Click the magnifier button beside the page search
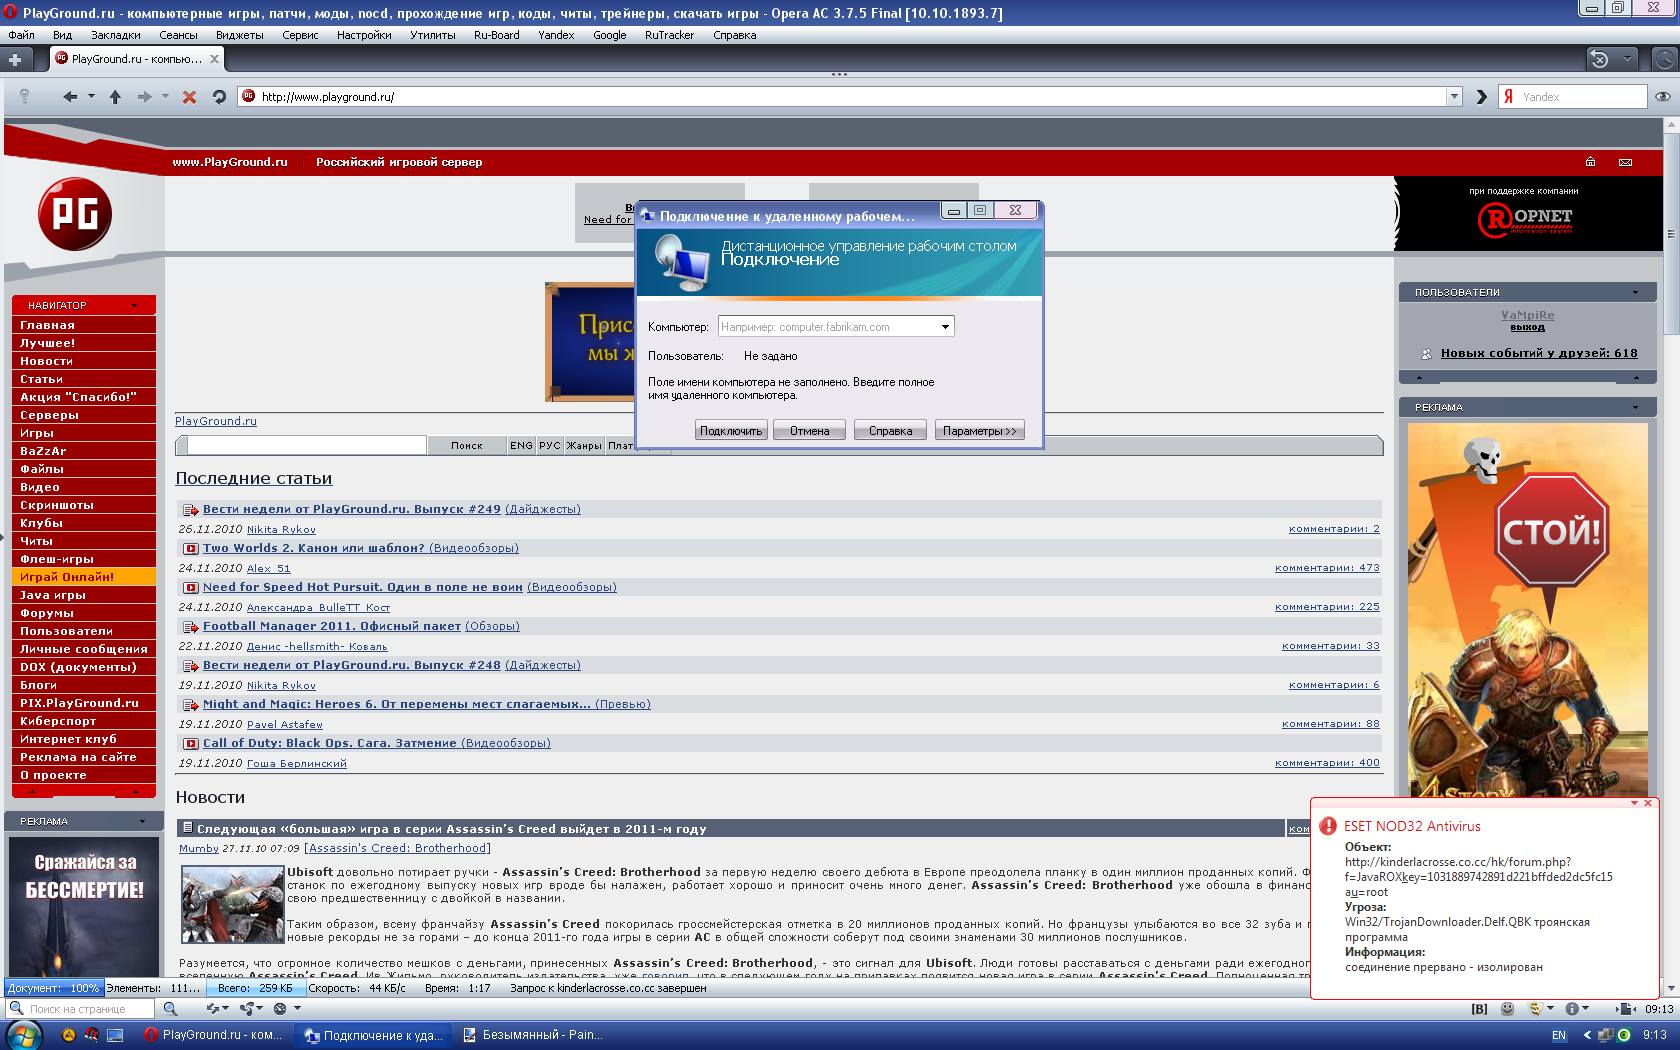This screenshot has width=1680, height=1050. pos(170,1009)
